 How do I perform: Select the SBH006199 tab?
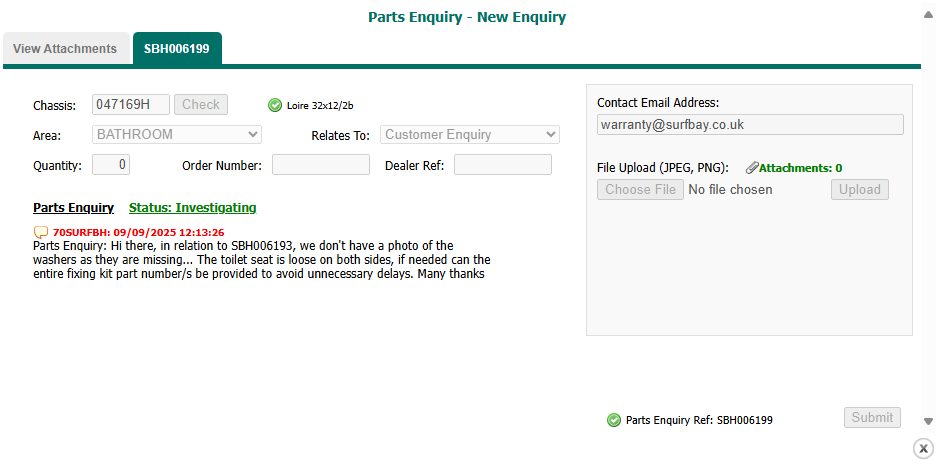[x=177, y=48]
